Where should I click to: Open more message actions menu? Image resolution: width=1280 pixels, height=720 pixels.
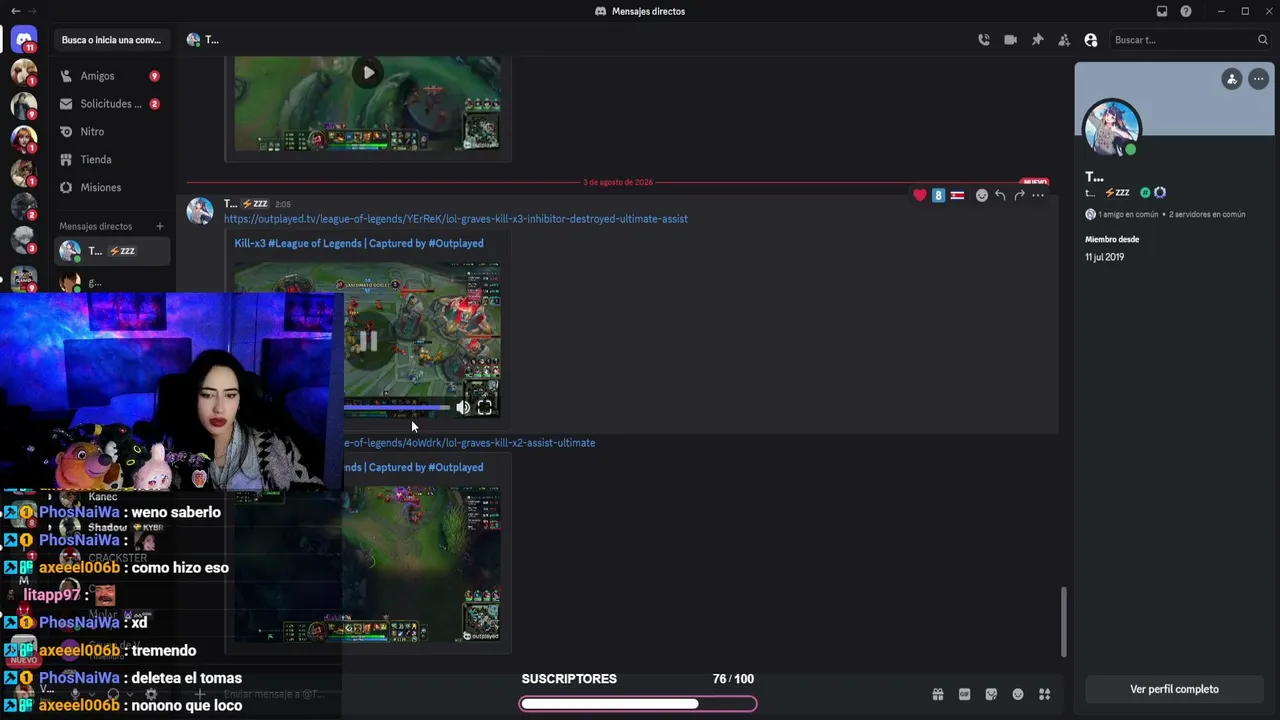1038,195
